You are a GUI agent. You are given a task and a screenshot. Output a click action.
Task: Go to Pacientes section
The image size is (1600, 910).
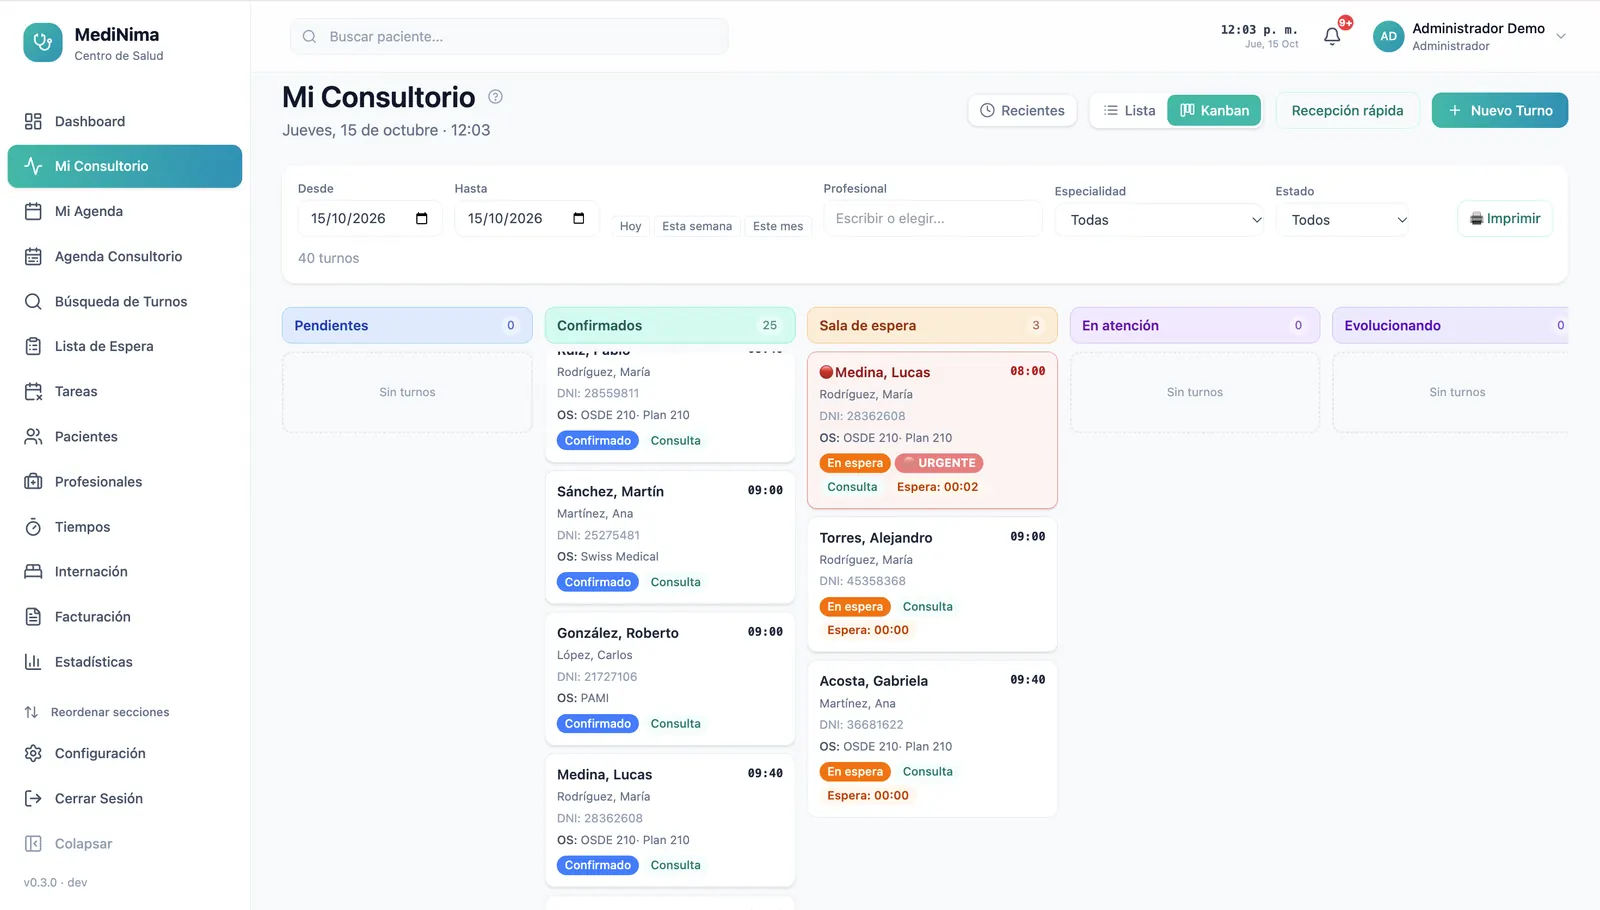coord(125,436)
